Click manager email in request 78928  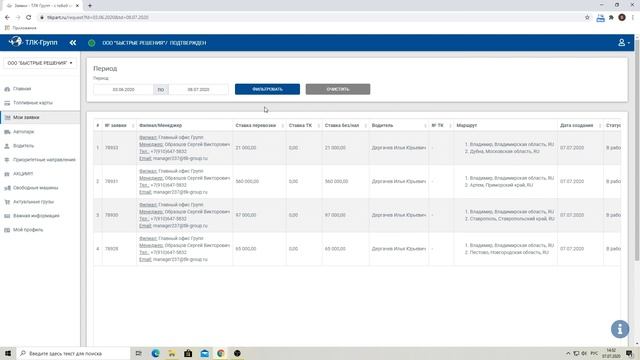click(180, 260)
